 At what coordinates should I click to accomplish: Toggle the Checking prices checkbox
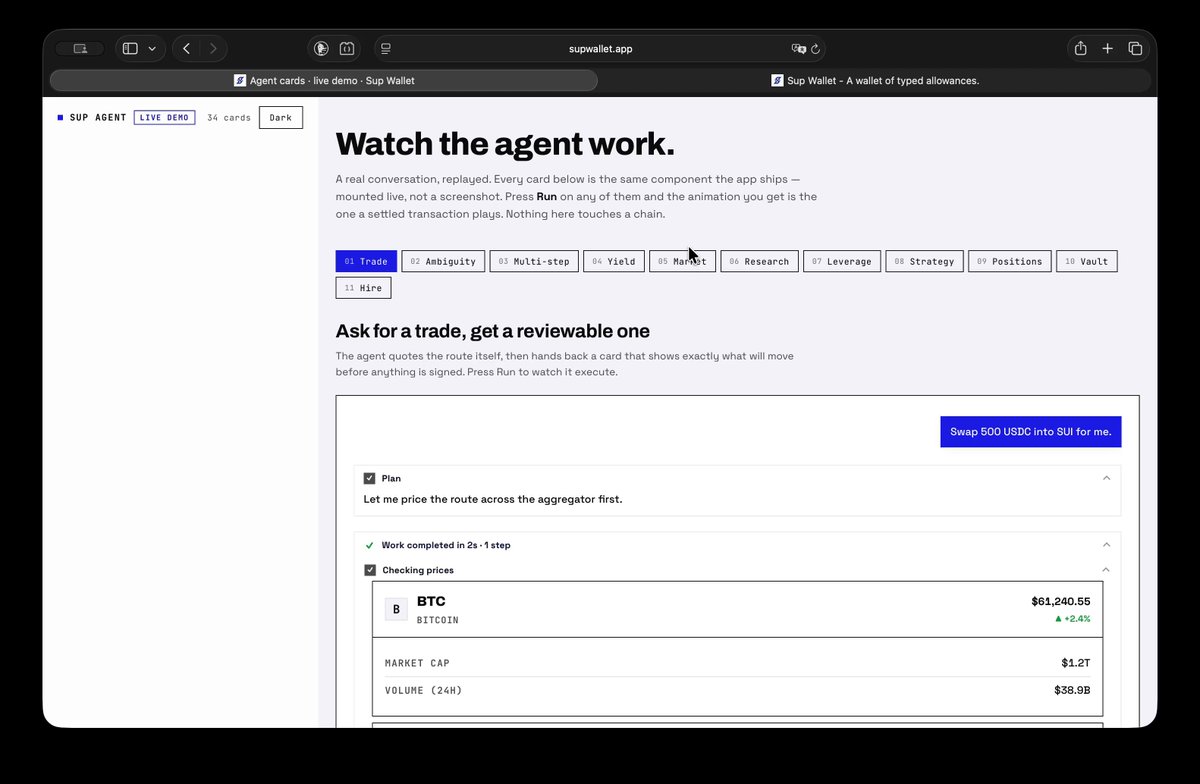(370, 570)
